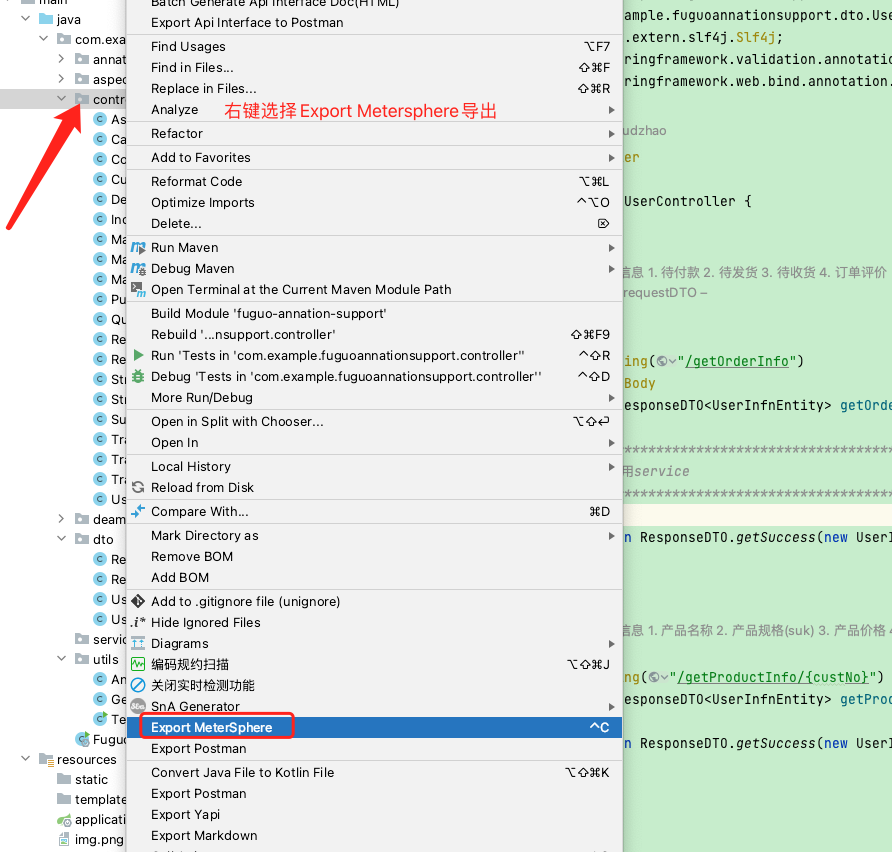Click the java source folder icon
The width and height of the screenshot is (892, 852).
click(x=46, y=19)
